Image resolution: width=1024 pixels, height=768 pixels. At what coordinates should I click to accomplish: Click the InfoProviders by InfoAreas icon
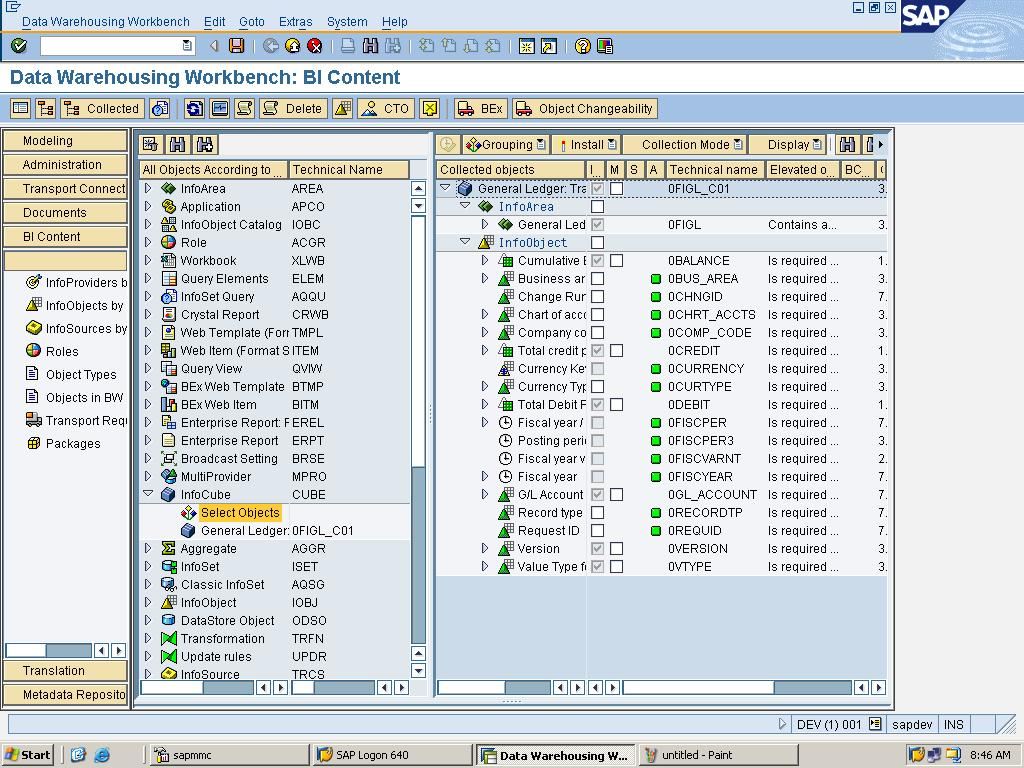[33, 282]
